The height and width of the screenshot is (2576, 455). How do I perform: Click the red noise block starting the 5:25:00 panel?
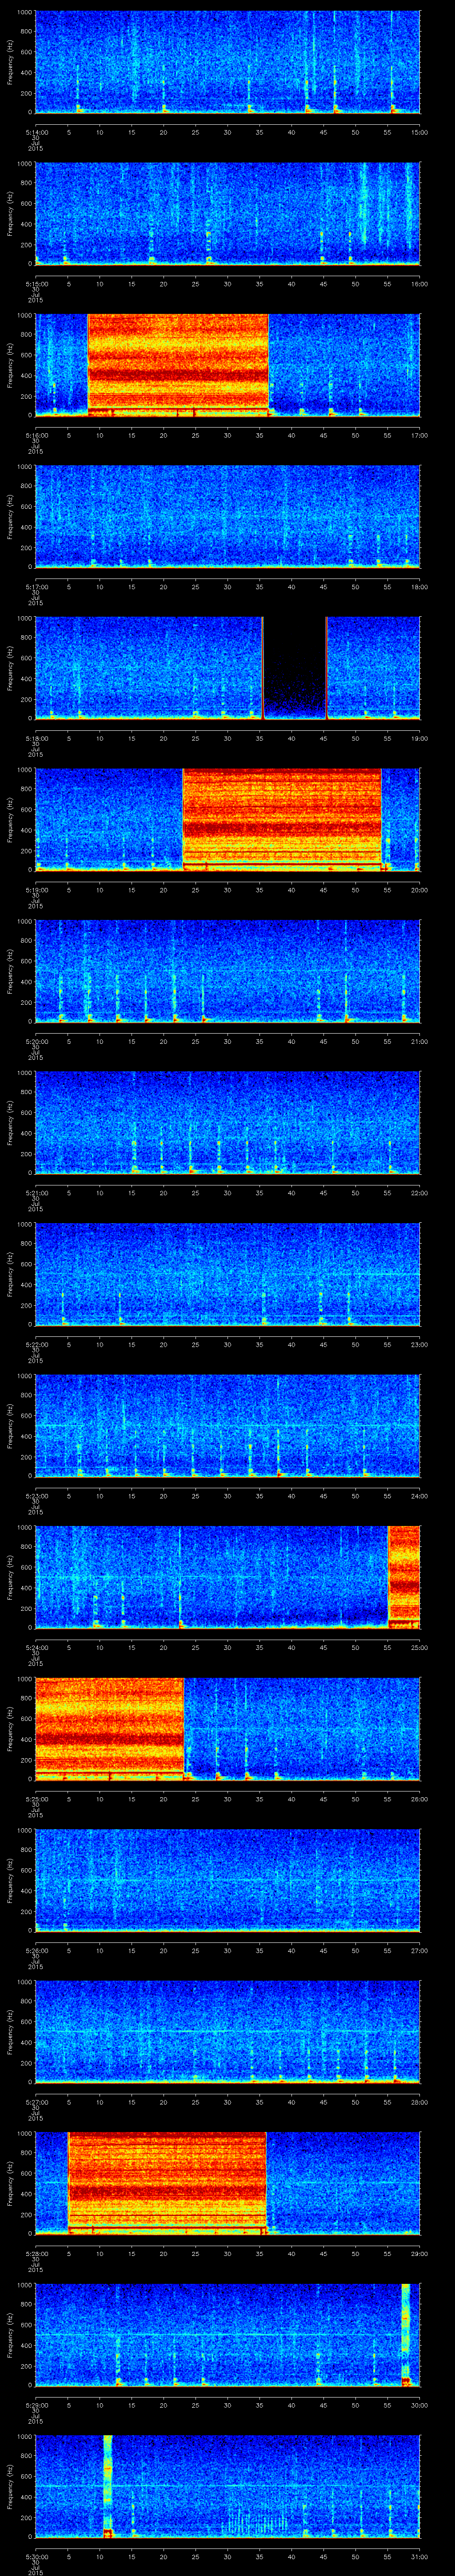pos(110,1728)
